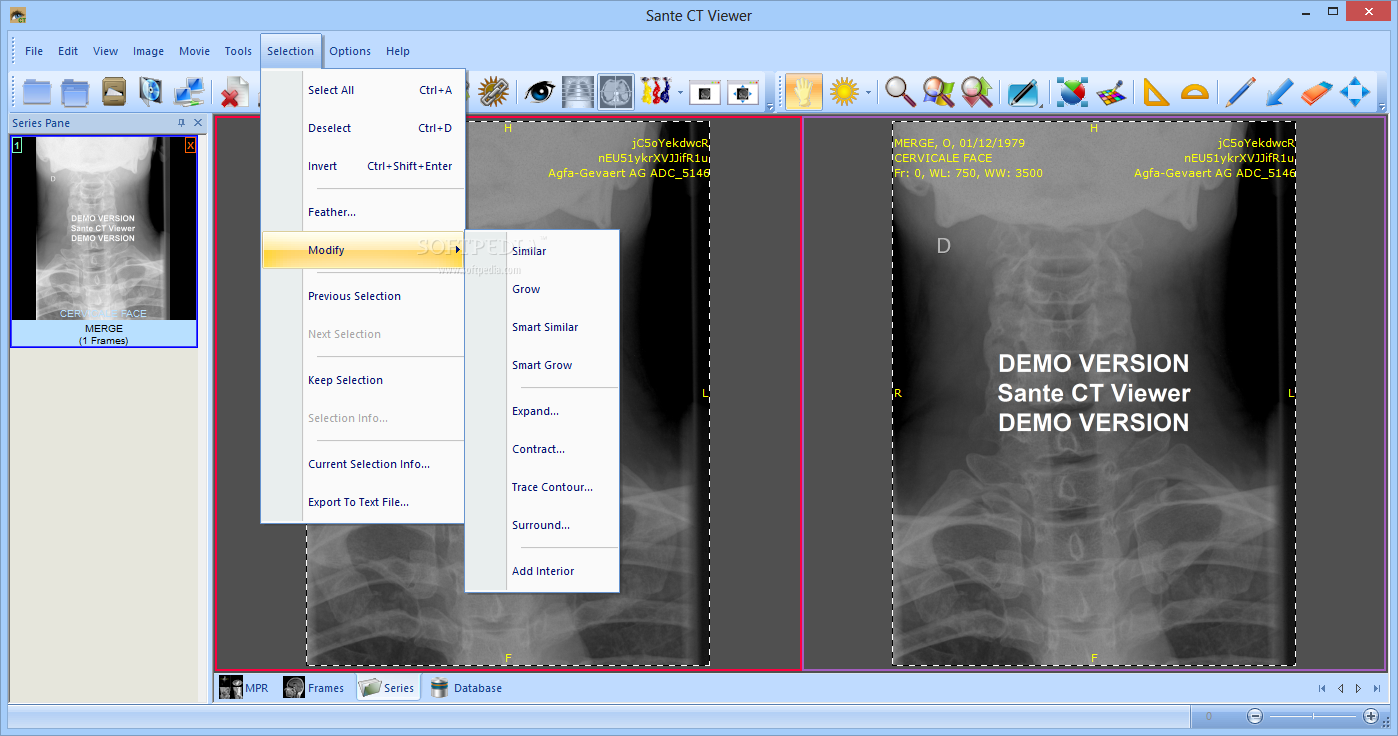Click the magnifier with Windows flag icon

click(938, 92)
